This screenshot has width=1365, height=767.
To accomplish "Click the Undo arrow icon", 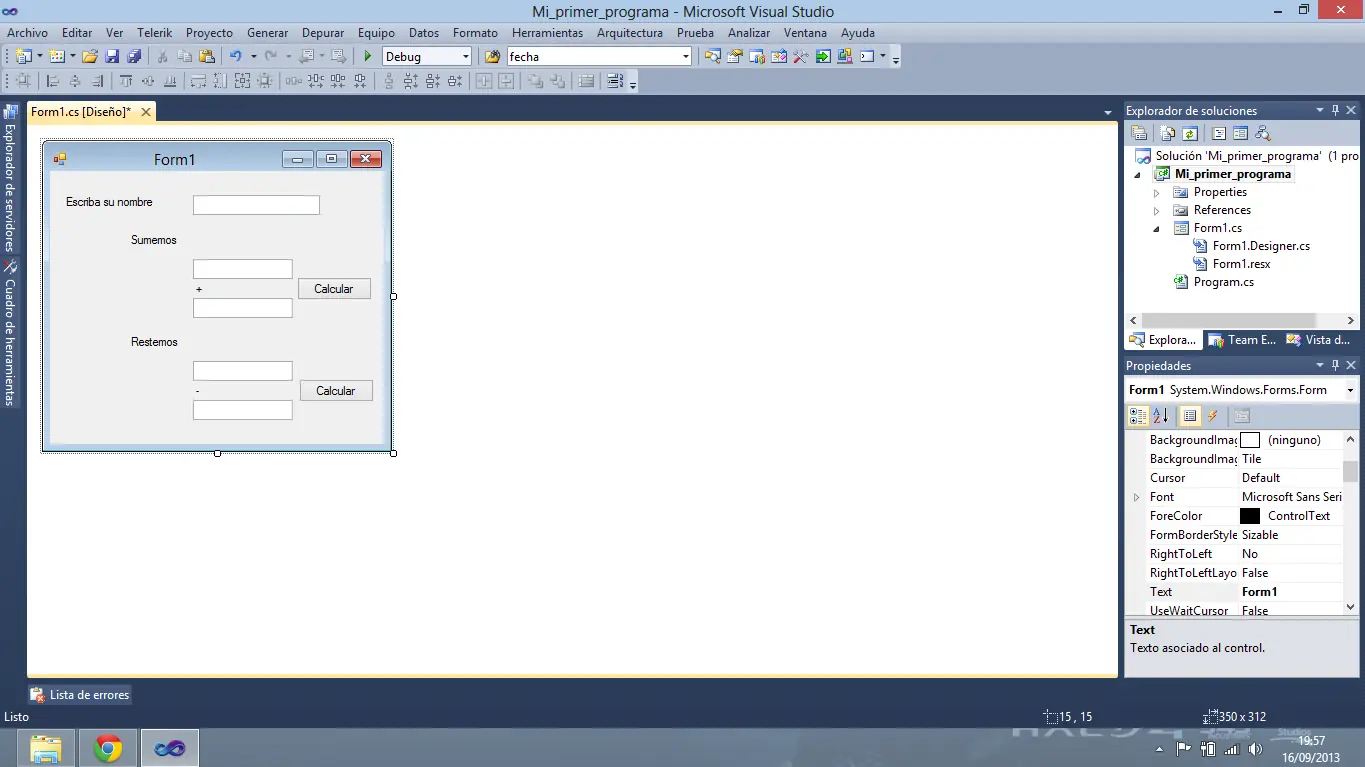I will (236, 57).
